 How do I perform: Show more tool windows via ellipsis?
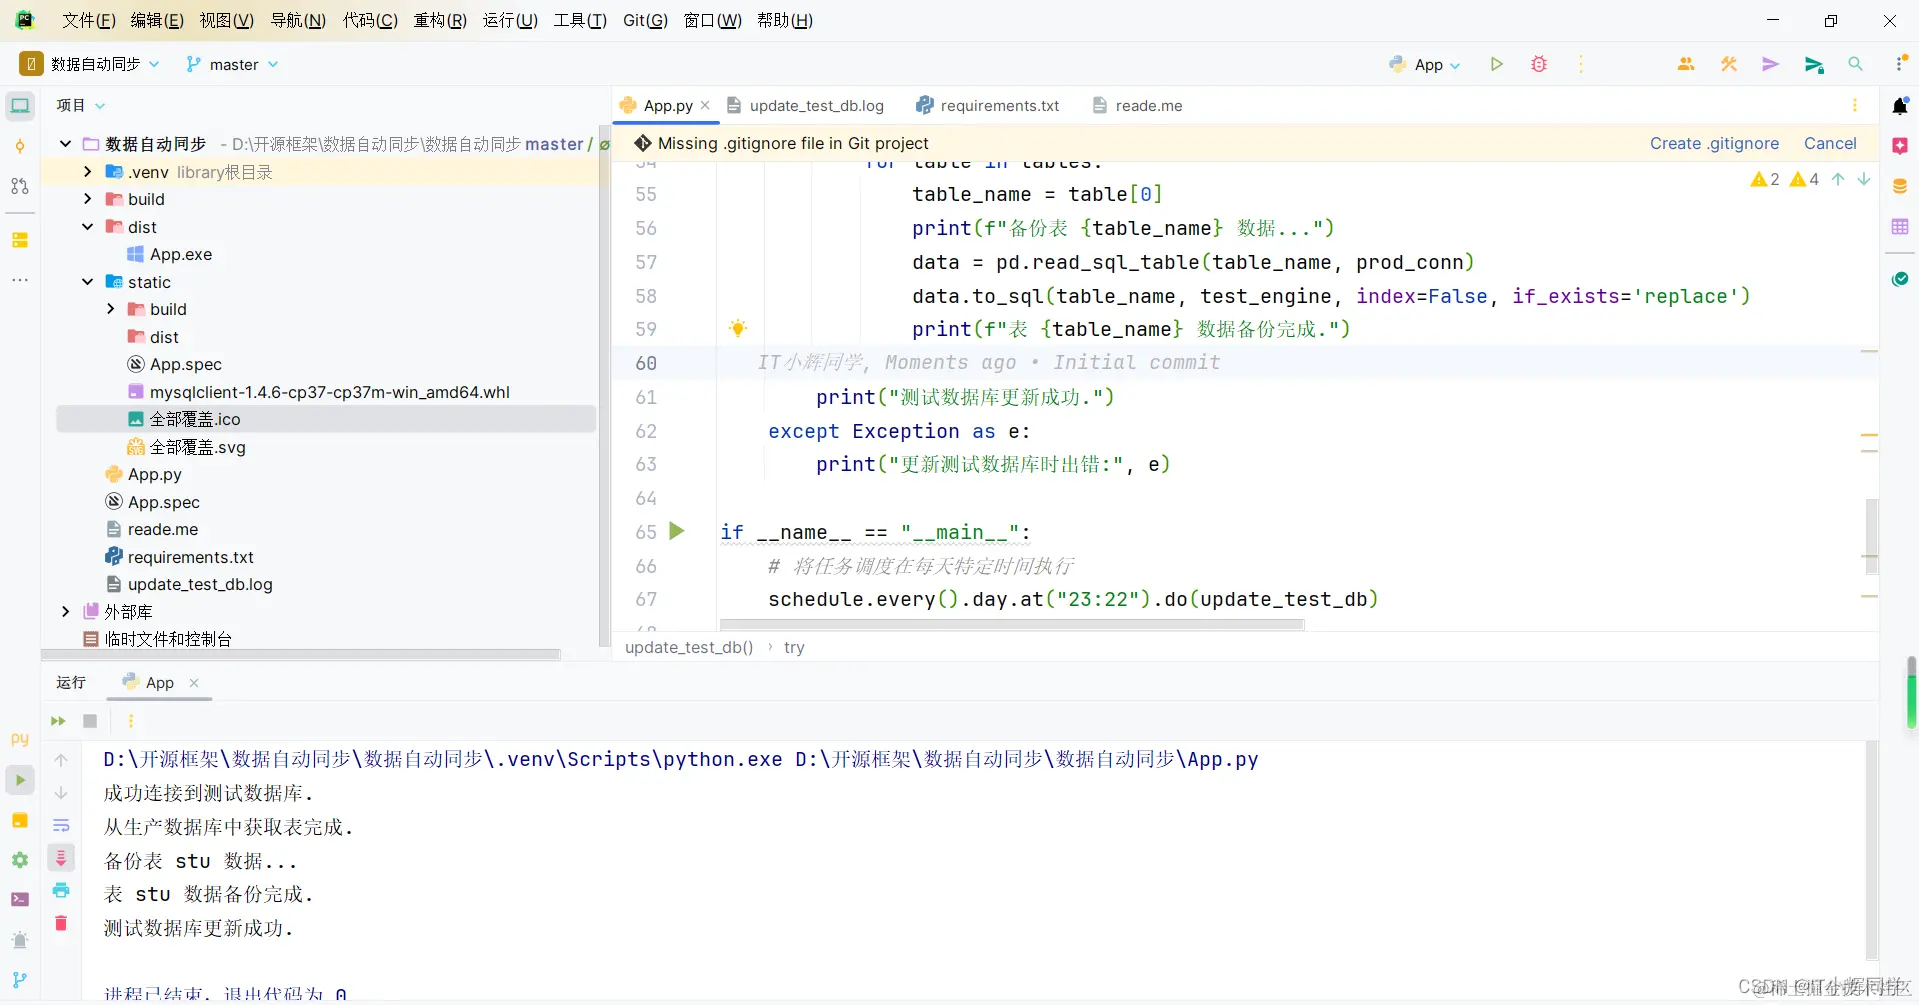pyautogui.click(x=20, y=280)
